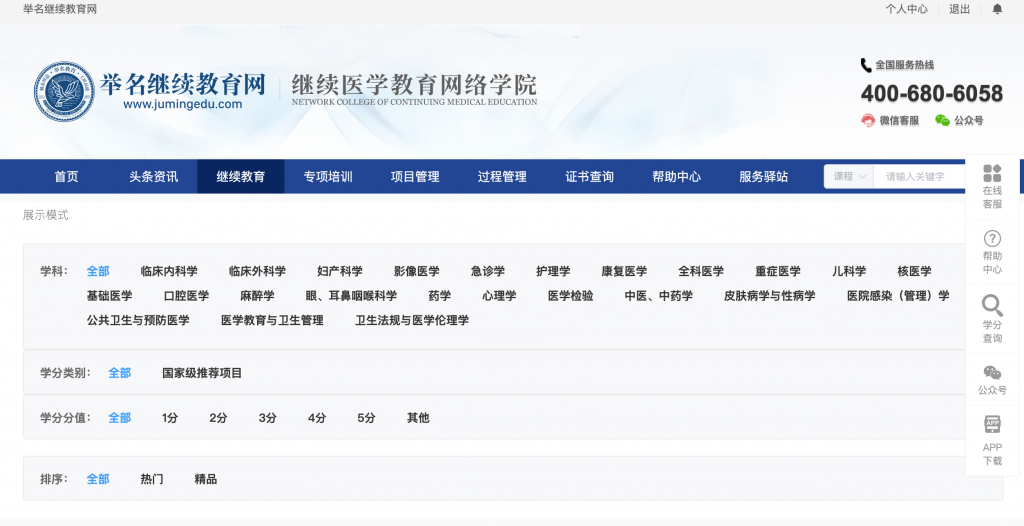Click the WeChat customer service icon
The image size is (1024, 526).
click(x=868, y=120)
